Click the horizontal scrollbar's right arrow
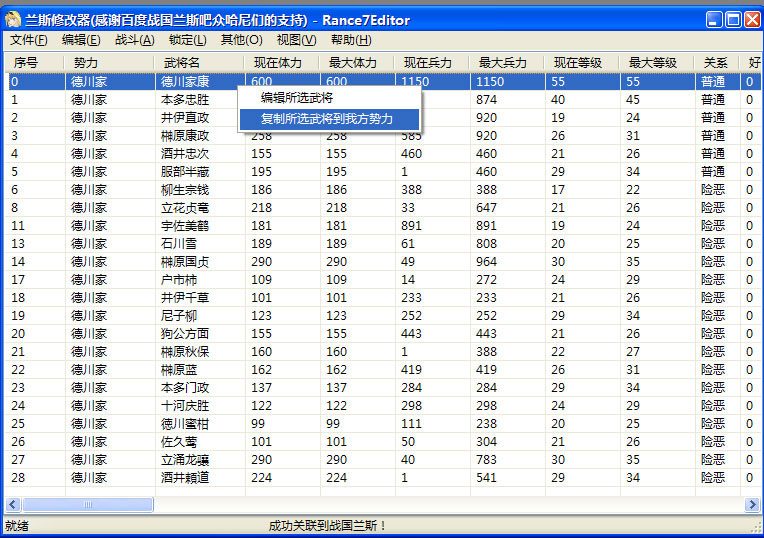 point(752,505)
